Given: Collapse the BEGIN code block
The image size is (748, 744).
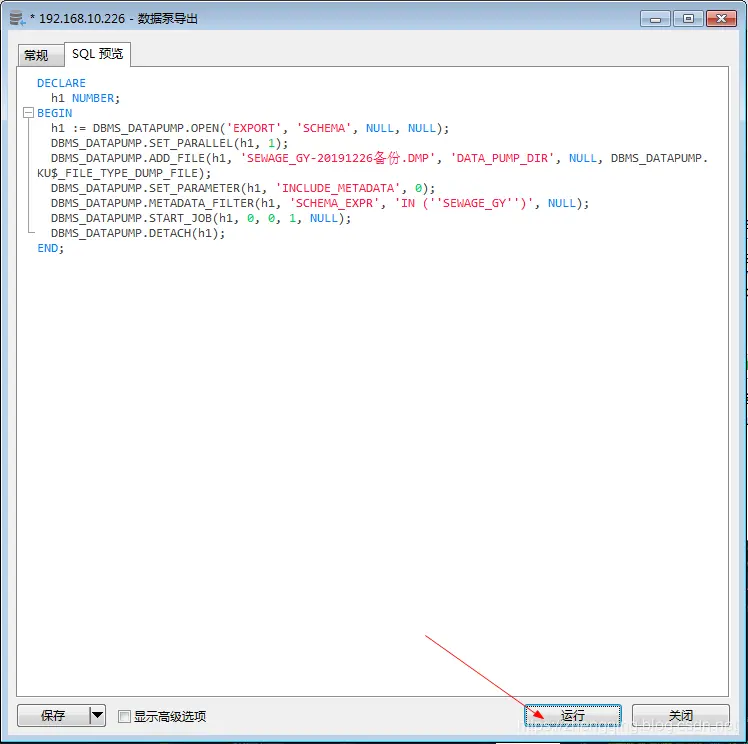Looking at the screenshot, I should click(x=28, y=113).
